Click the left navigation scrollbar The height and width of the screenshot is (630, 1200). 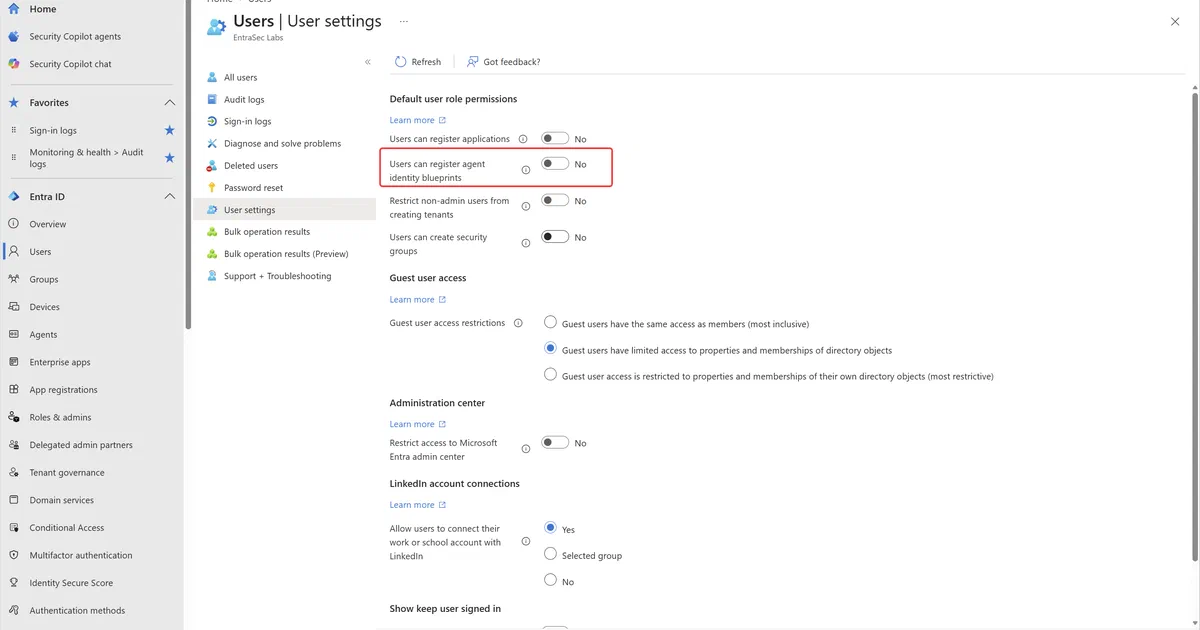tap(188, 165)
